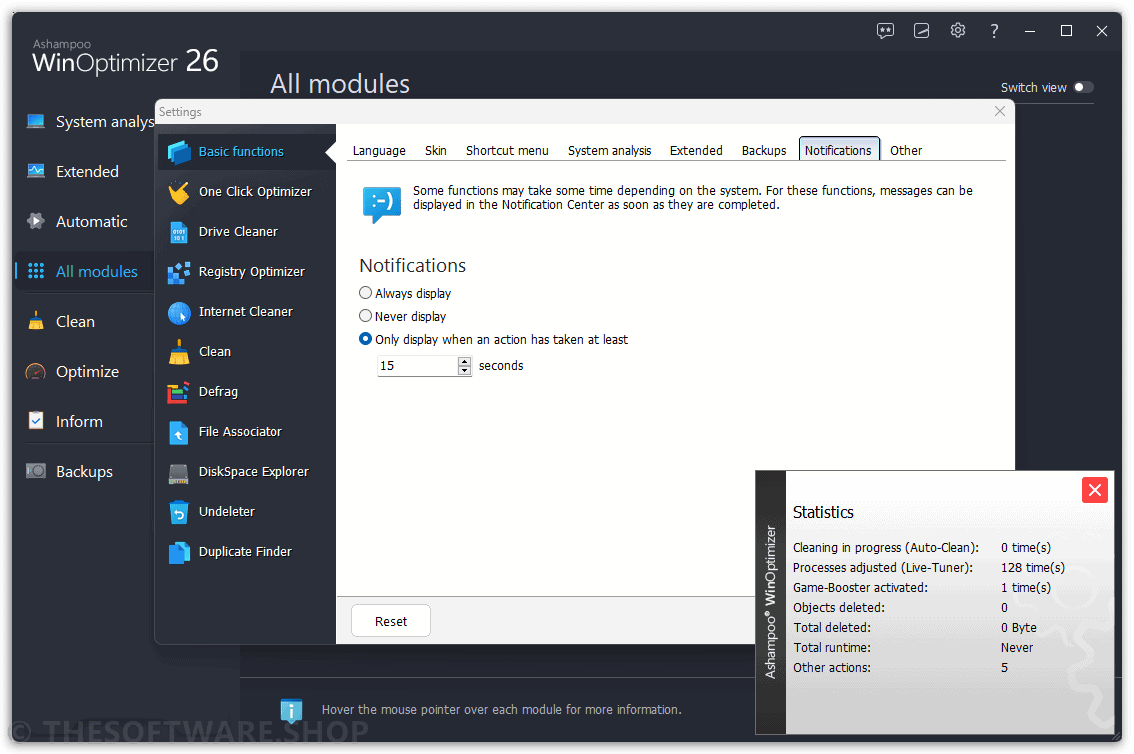The image size is (1134, 754).
Task: Select Only display when action has taken option
Action: pos(365,339)
